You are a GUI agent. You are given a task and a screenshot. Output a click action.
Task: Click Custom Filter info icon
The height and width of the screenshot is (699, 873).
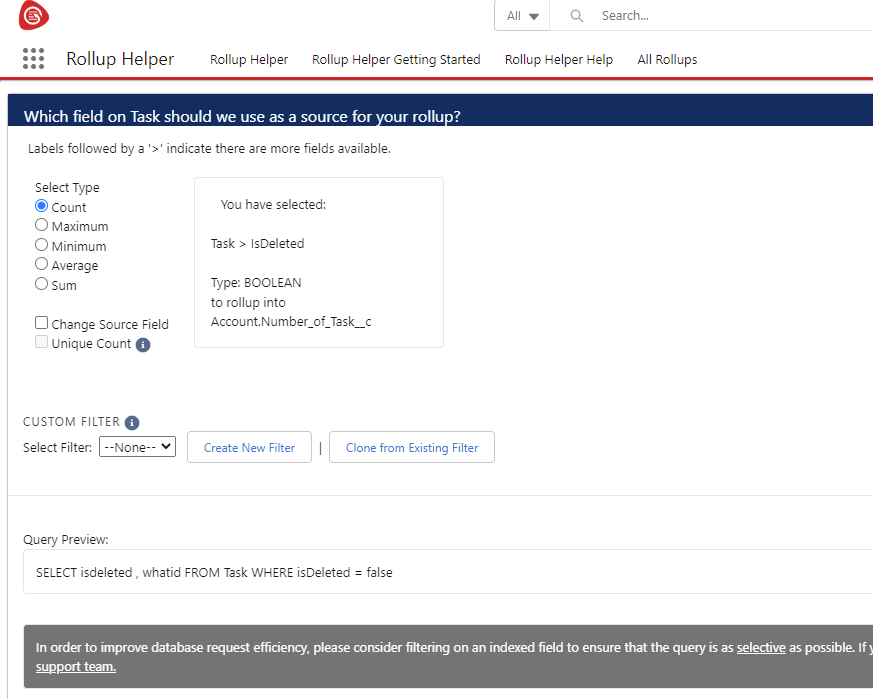pyautogui.click(x=132, y=423)
